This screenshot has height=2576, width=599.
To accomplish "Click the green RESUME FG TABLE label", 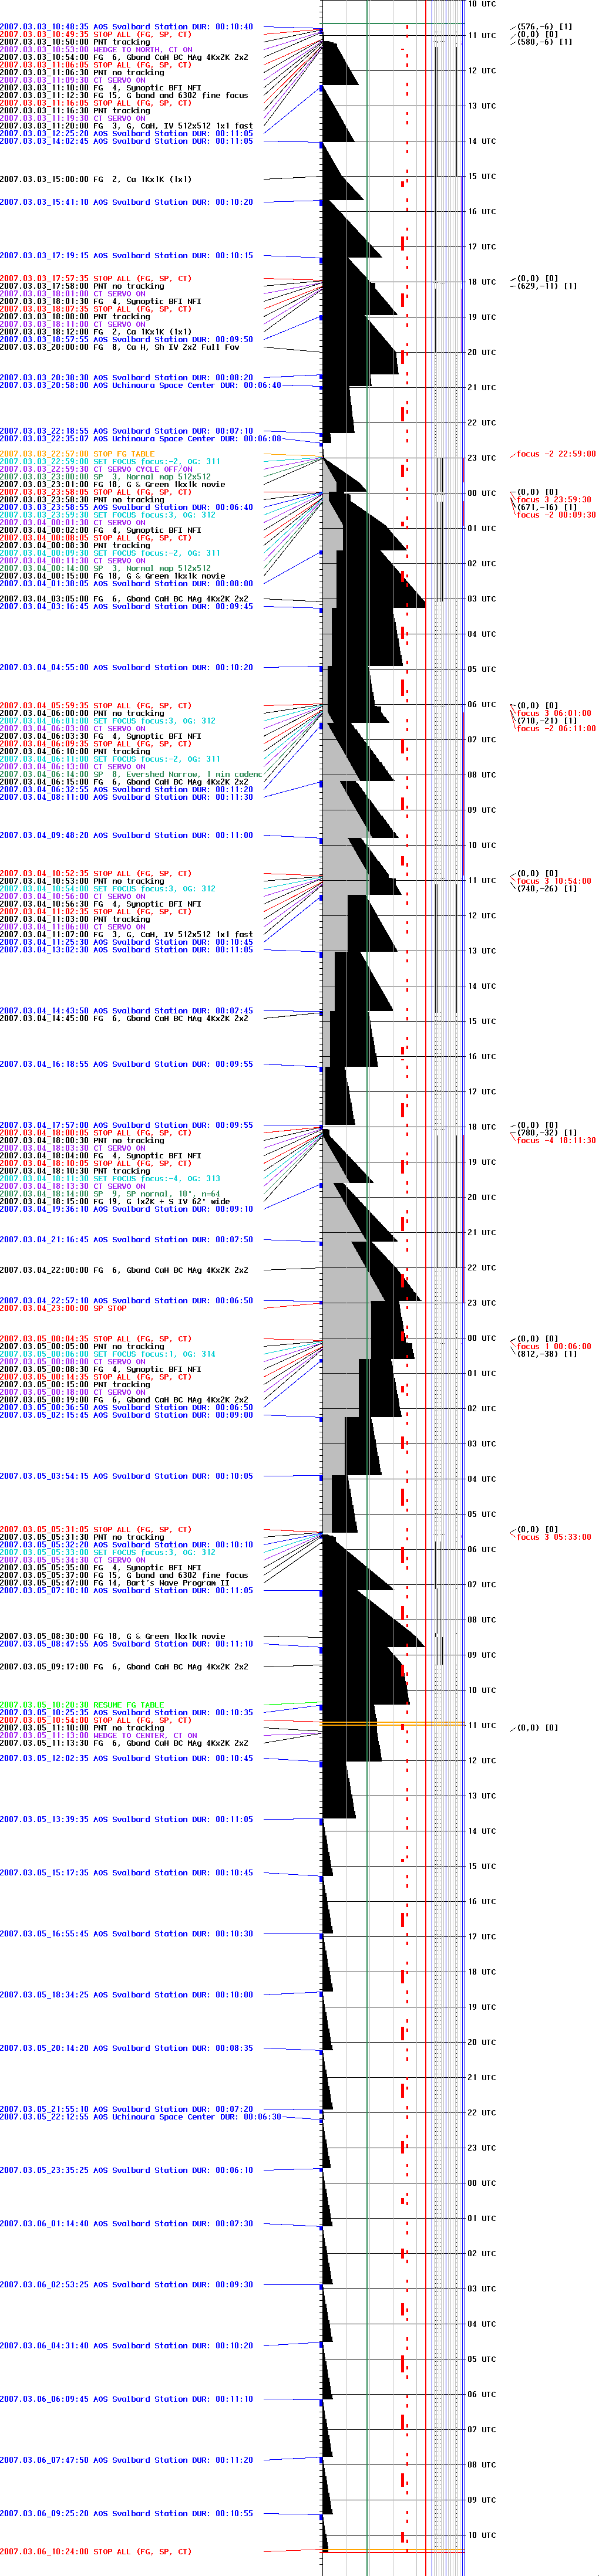I will [82, 1705].
